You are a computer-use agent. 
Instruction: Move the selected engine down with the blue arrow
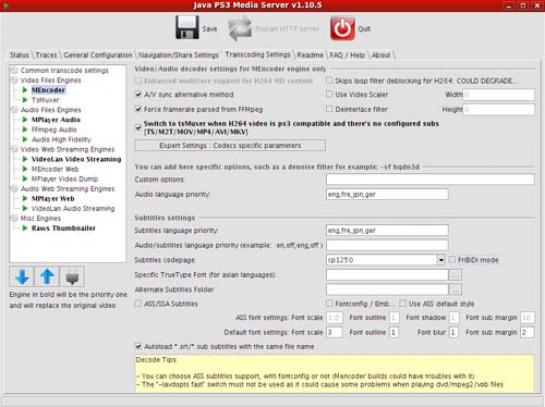[22, 277]
